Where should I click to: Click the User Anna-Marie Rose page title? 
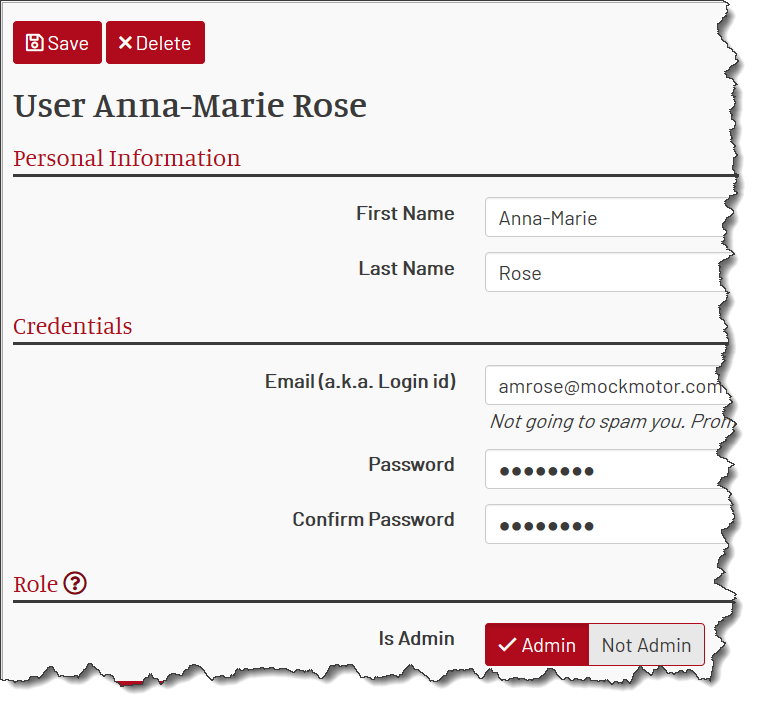point(190,106)
